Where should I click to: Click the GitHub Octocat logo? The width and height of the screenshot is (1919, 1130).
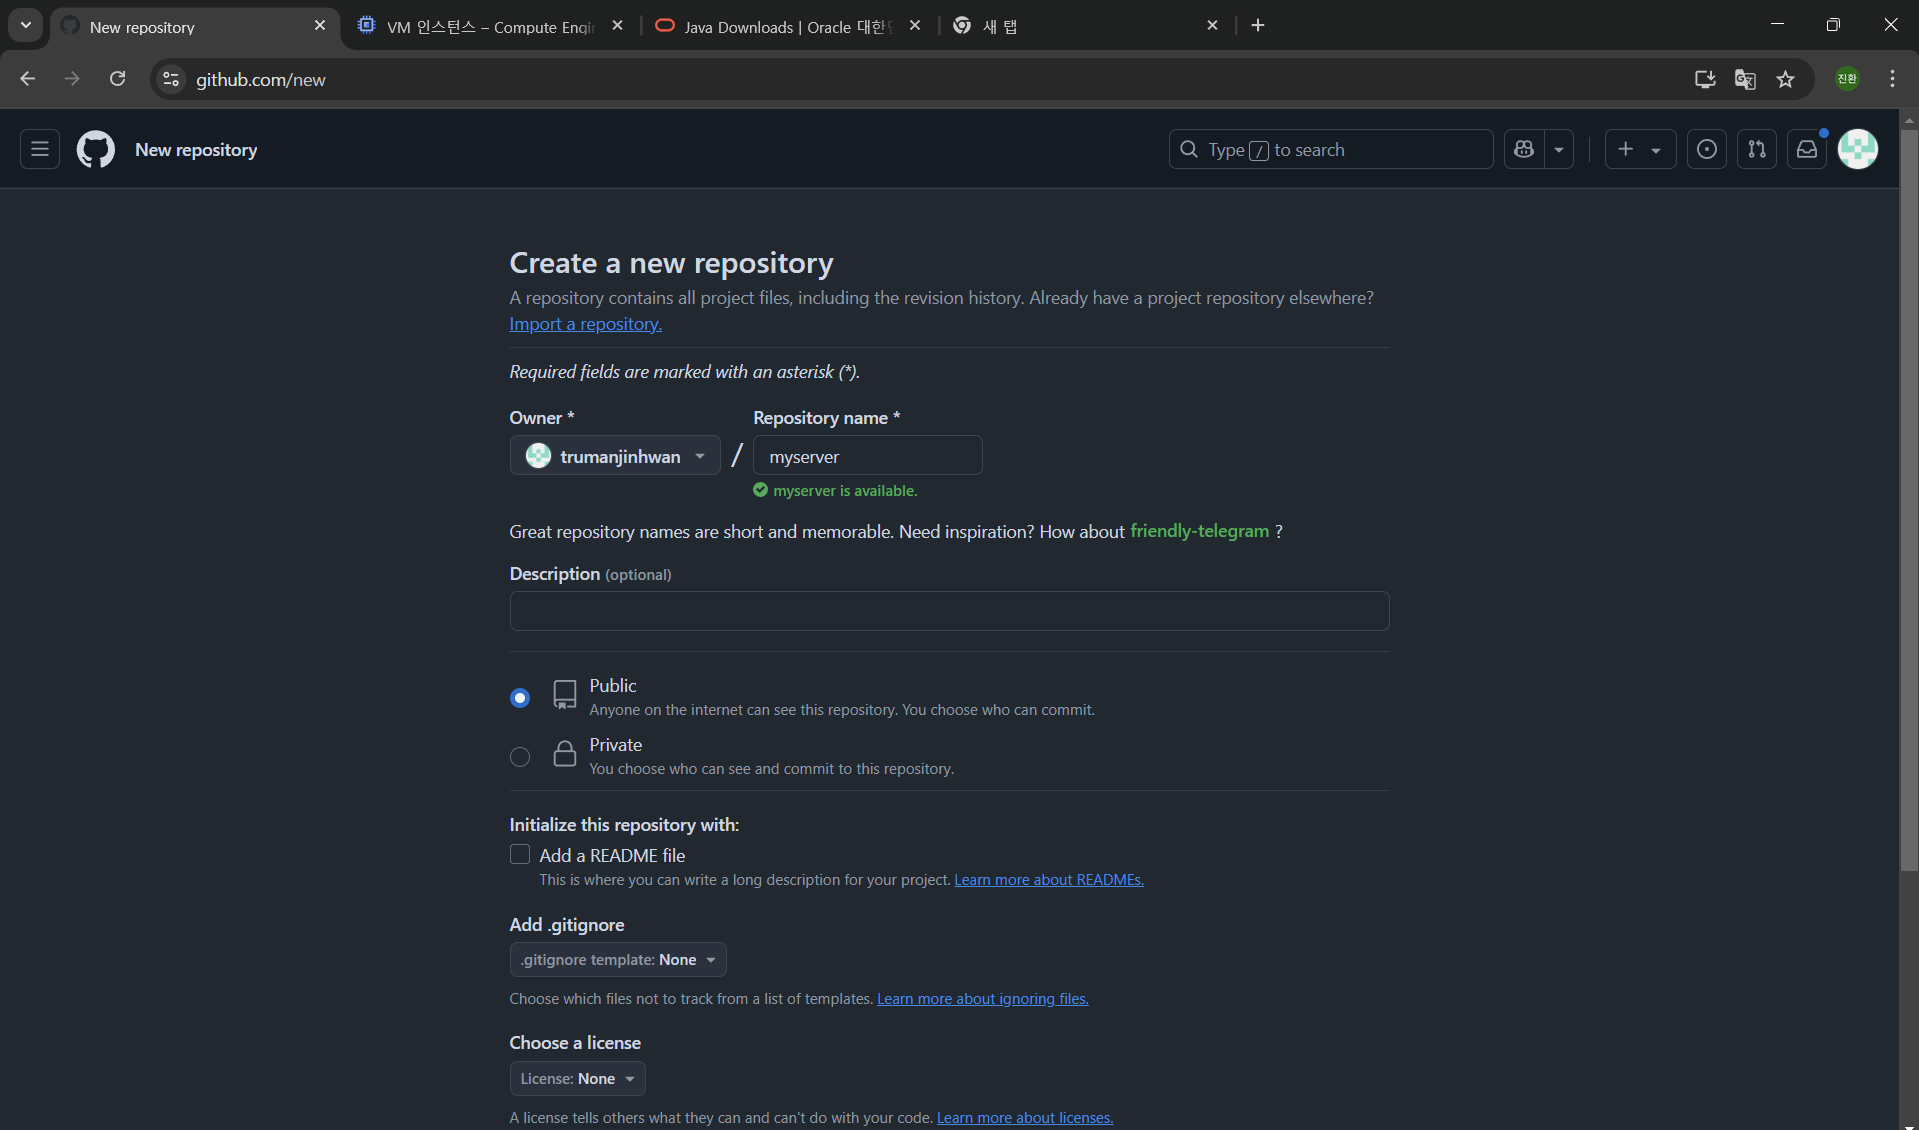point(96,149)
